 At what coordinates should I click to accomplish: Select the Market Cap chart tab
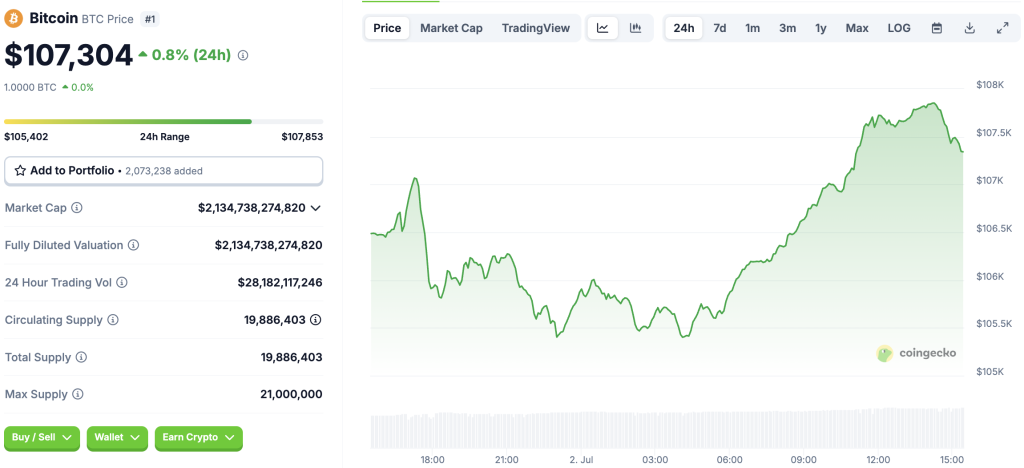click(451, 28)
